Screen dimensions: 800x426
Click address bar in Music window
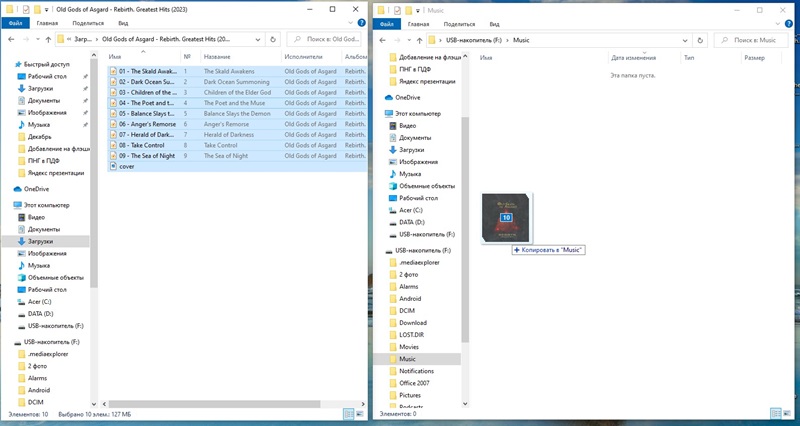click(558, 40)
